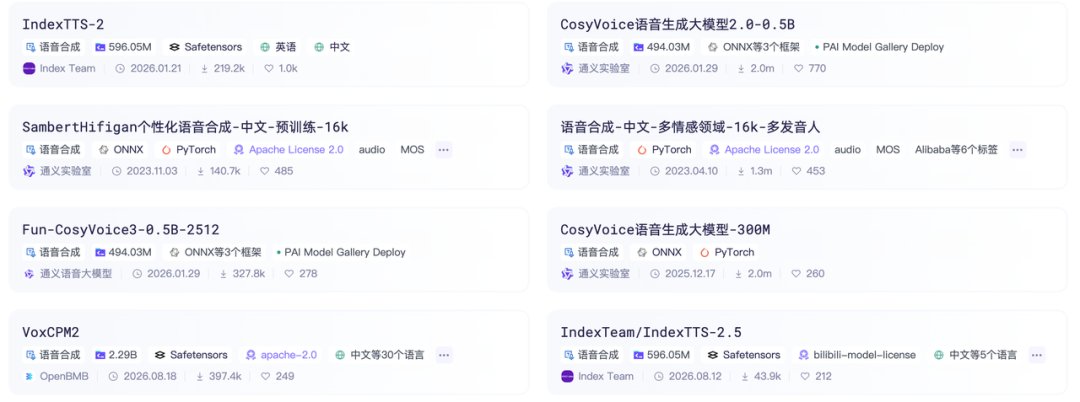Click heart like icon on IndexTTS-2 card
Screen dimensions: 1080x402
269,68
